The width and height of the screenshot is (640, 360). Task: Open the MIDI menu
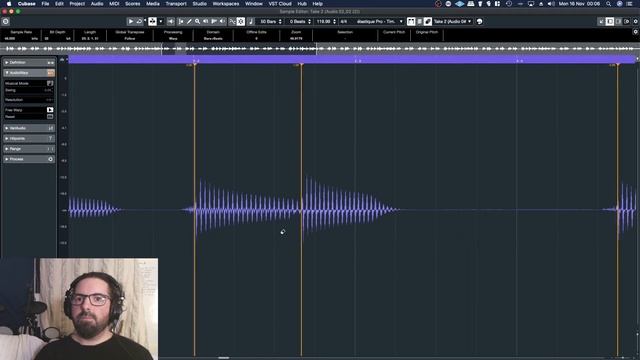pyautogui.click(x=114, y=4)
